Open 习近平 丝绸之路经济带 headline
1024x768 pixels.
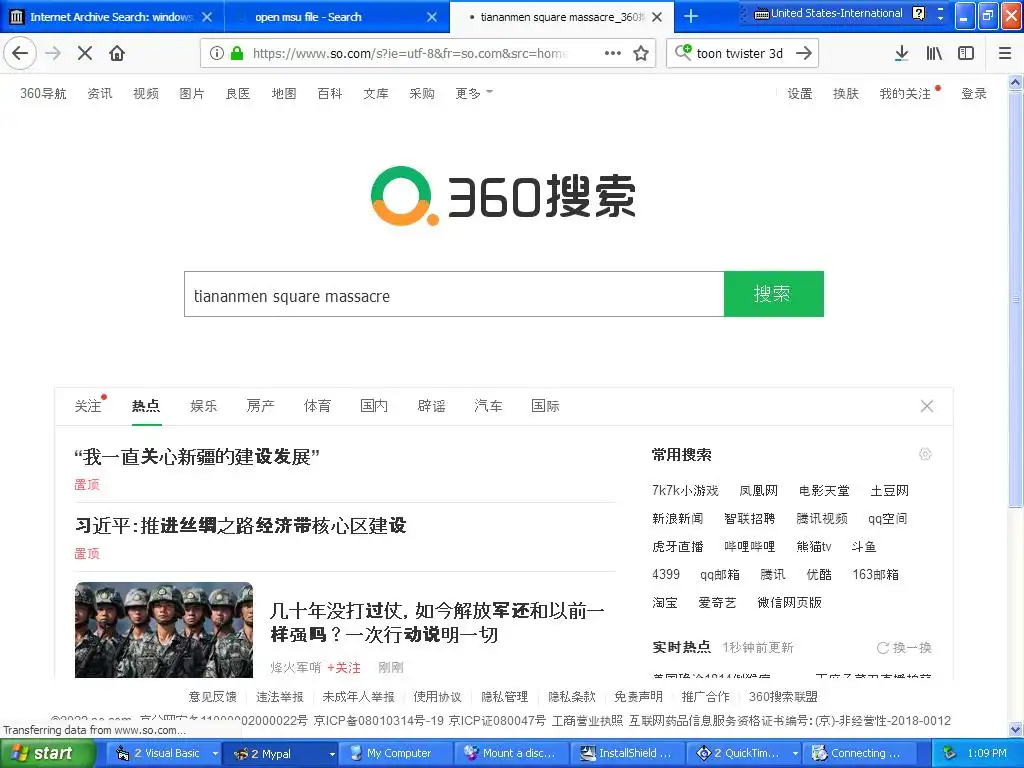241,526
